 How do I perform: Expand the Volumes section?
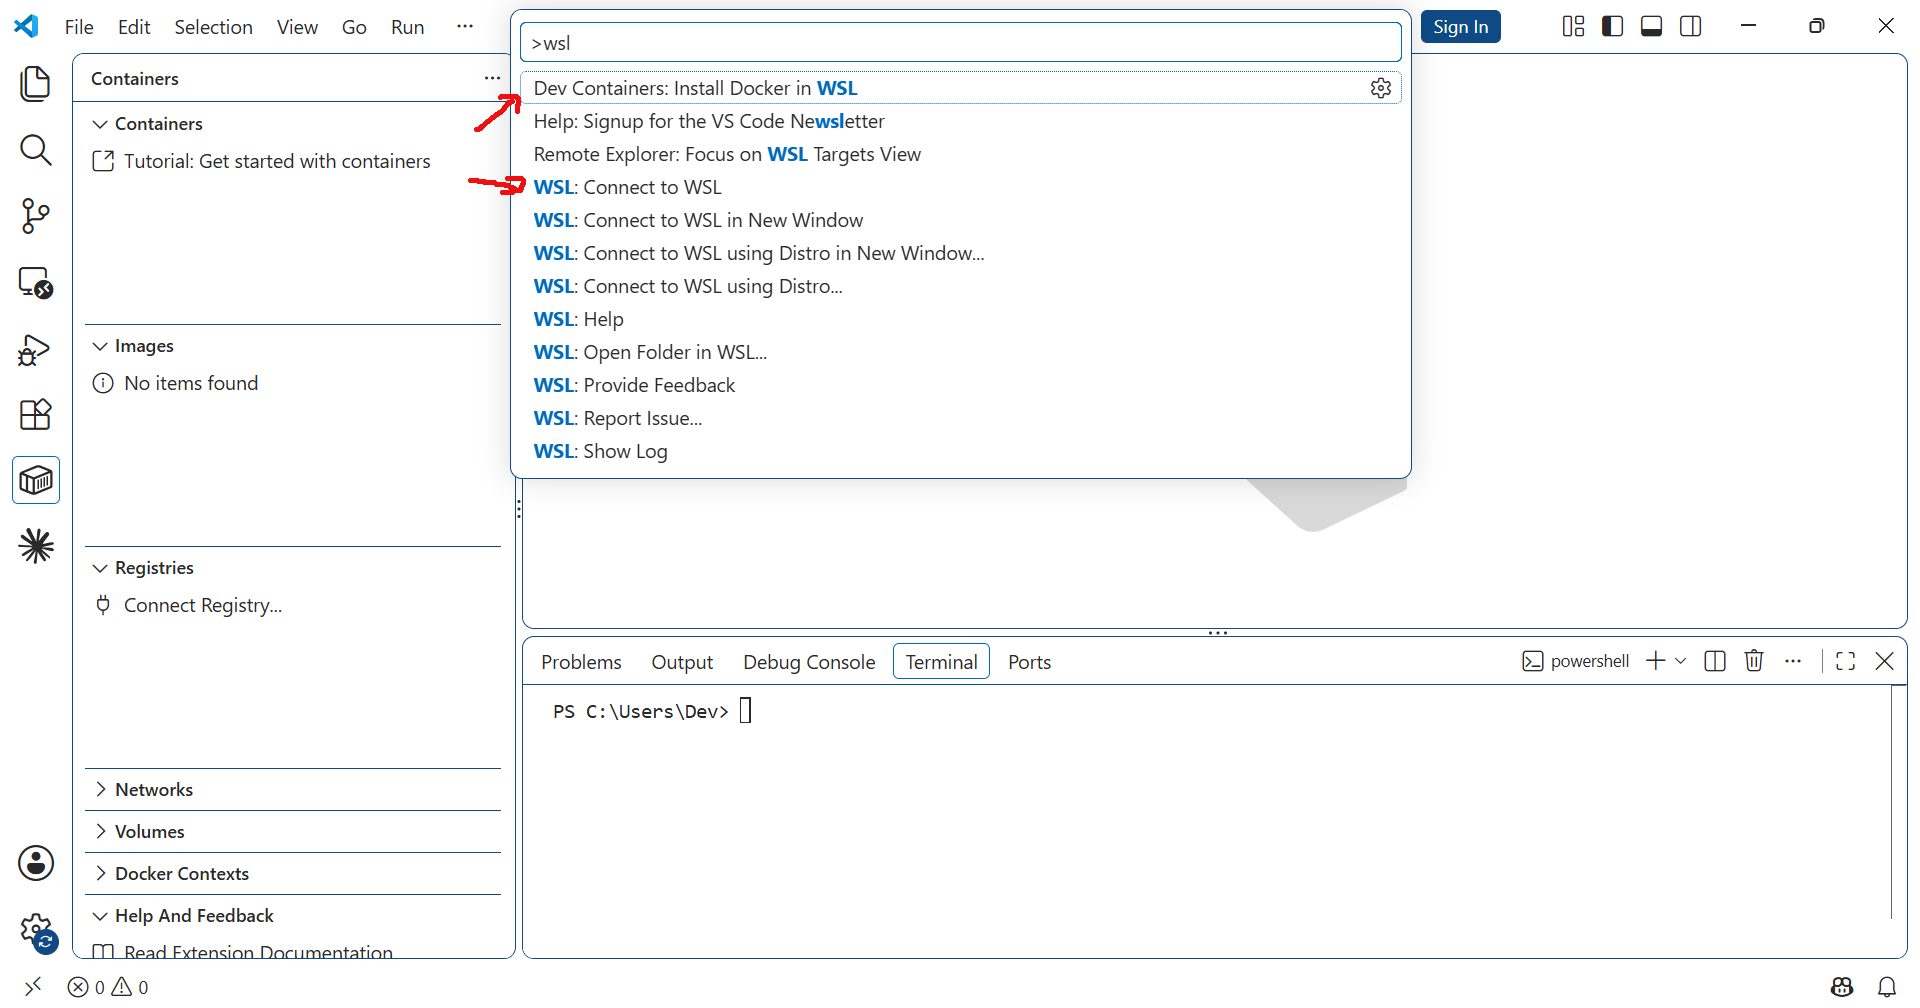coord(292,832)
